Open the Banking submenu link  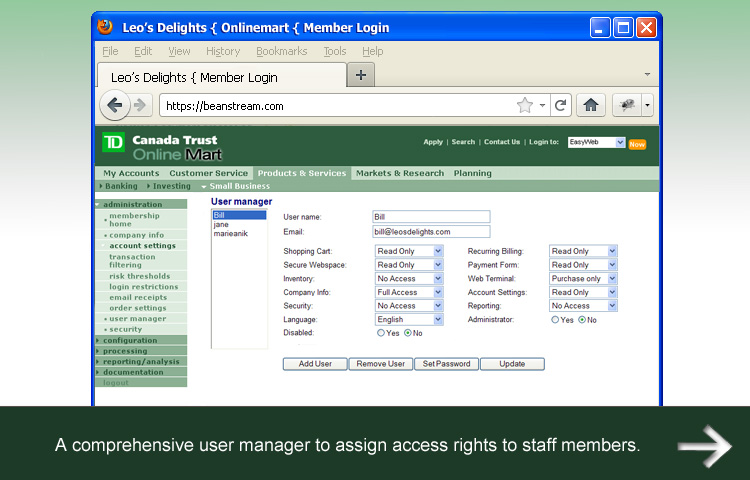click(119, 186)
